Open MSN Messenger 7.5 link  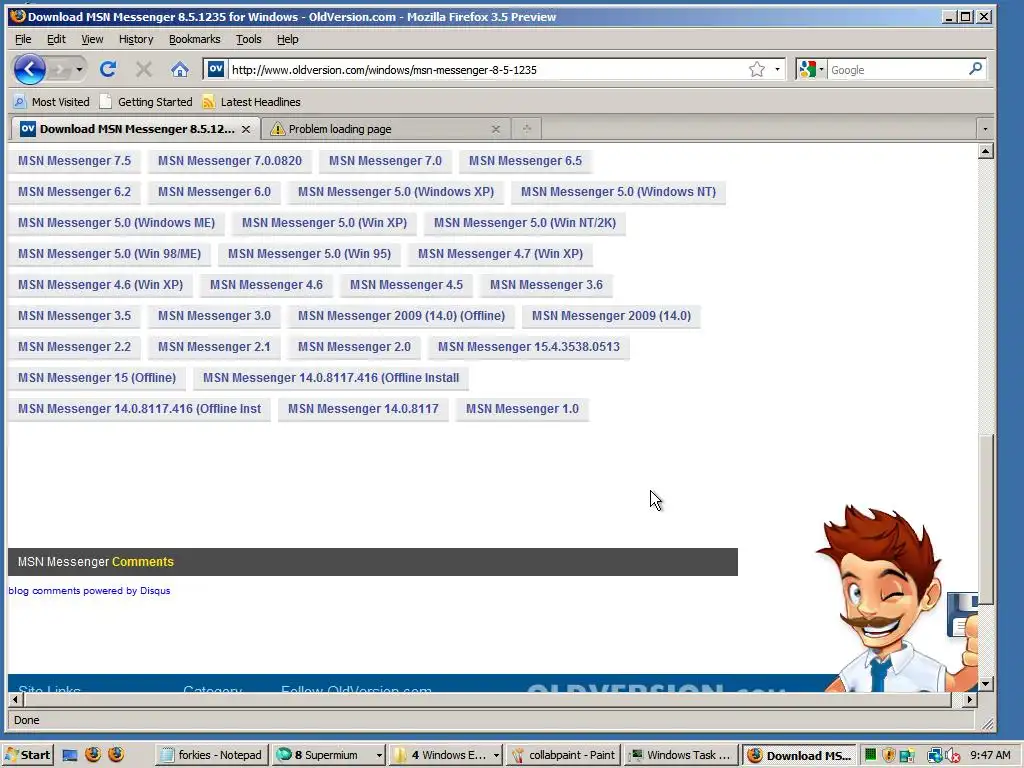tap(74, 161)
